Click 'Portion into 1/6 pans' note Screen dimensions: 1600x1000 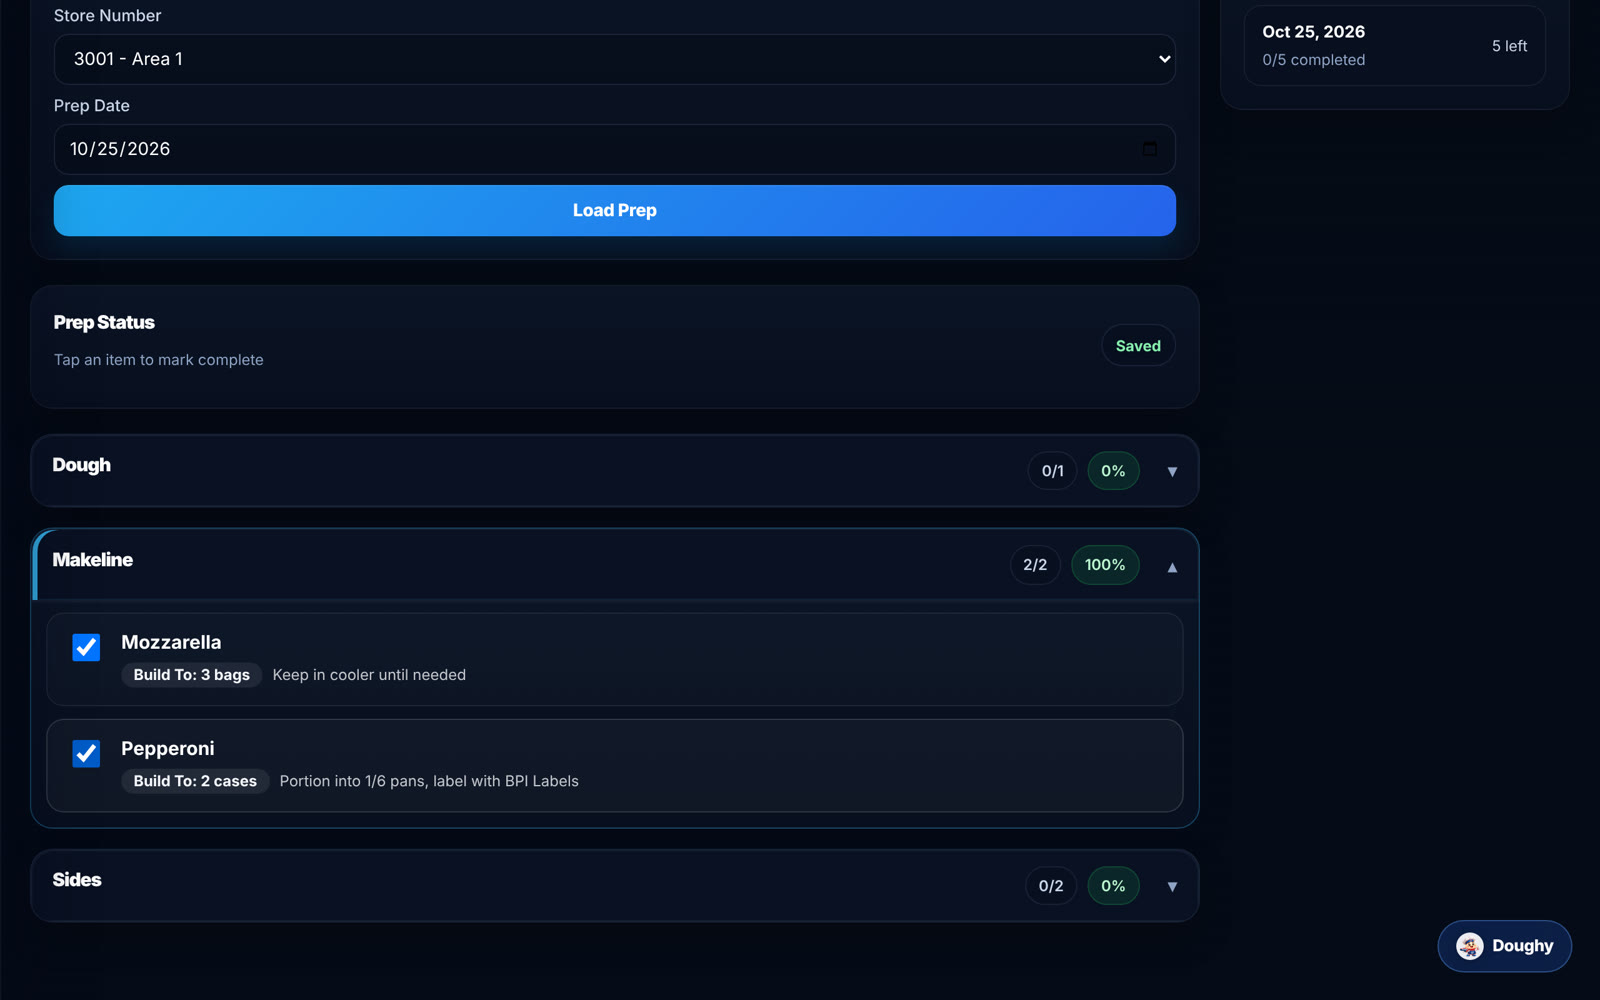point(429,781)
